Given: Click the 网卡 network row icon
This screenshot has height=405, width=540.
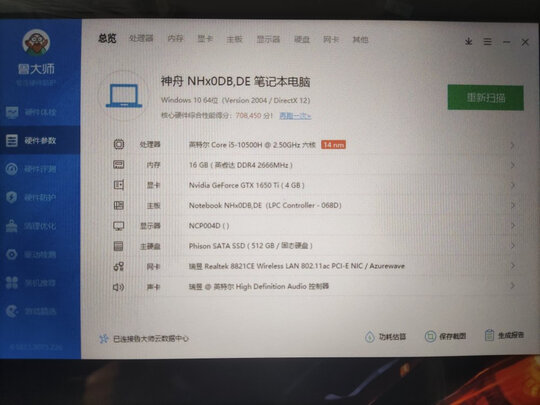Looking at the screenshot, I should click(x=119, y=266).
